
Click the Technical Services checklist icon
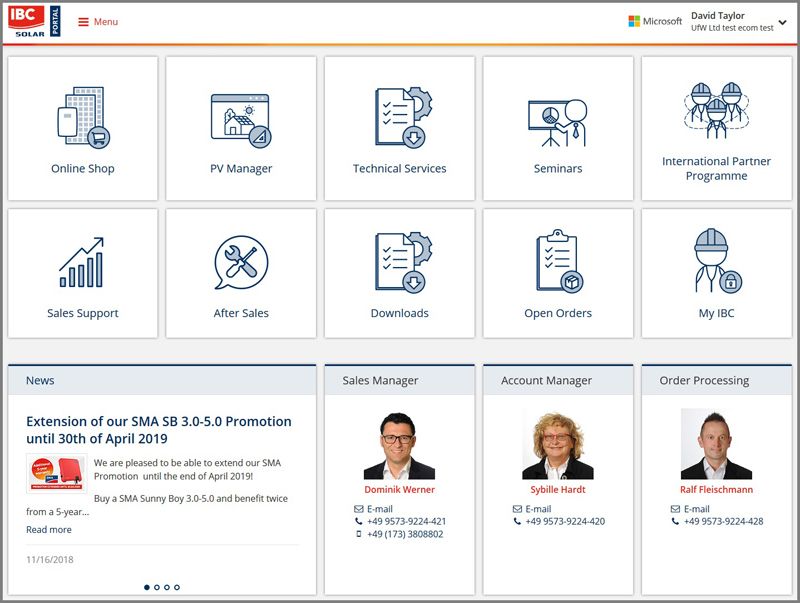pyautogui.click(x=403, y=118)
